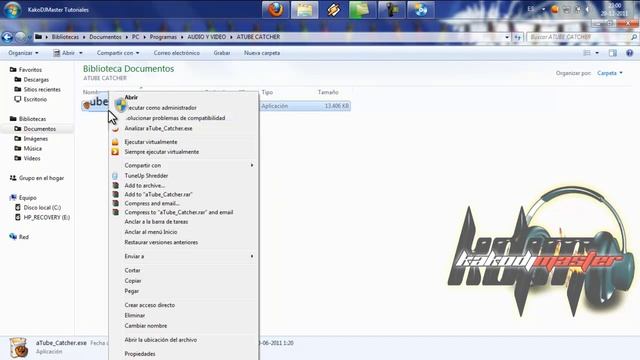
Task: Choose Cortar in context menu
Action: click(132, 270)
